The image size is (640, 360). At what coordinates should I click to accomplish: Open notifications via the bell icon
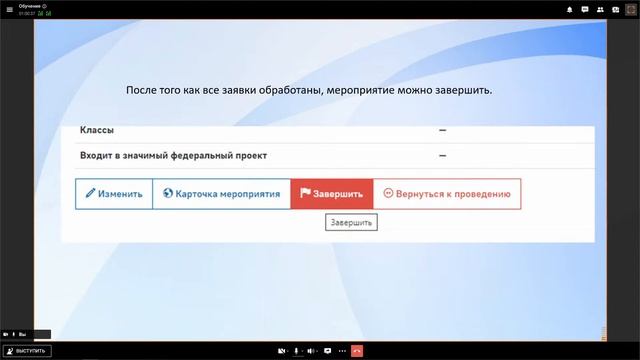point(569,9)
